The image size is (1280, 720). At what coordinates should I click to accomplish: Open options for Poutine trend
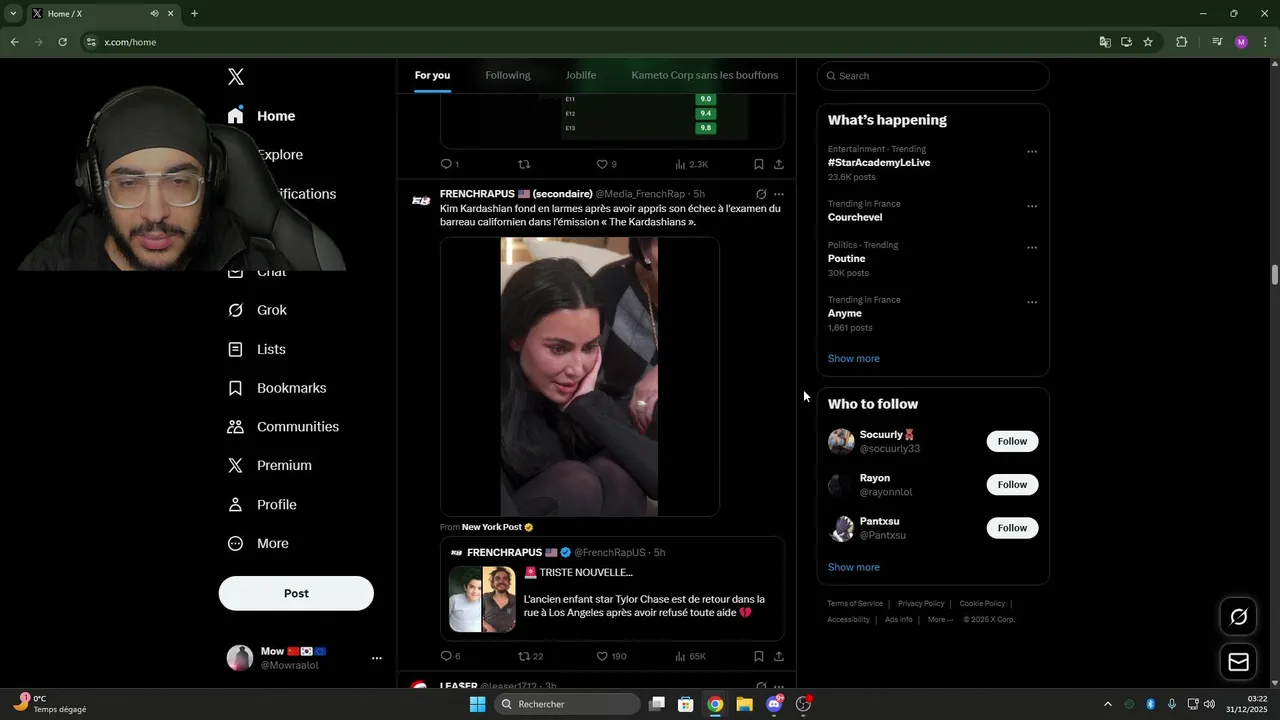tap(1032, 248)
